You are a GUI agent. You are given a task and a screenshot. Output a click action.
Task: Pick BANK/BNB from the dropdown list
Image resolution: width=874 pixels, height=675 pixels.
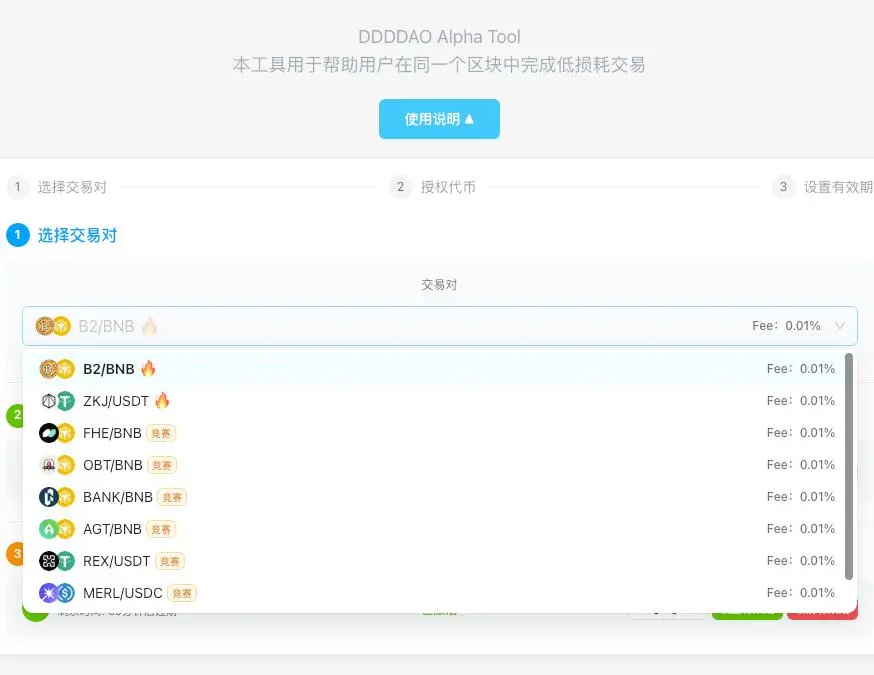(x=434, y=497)
